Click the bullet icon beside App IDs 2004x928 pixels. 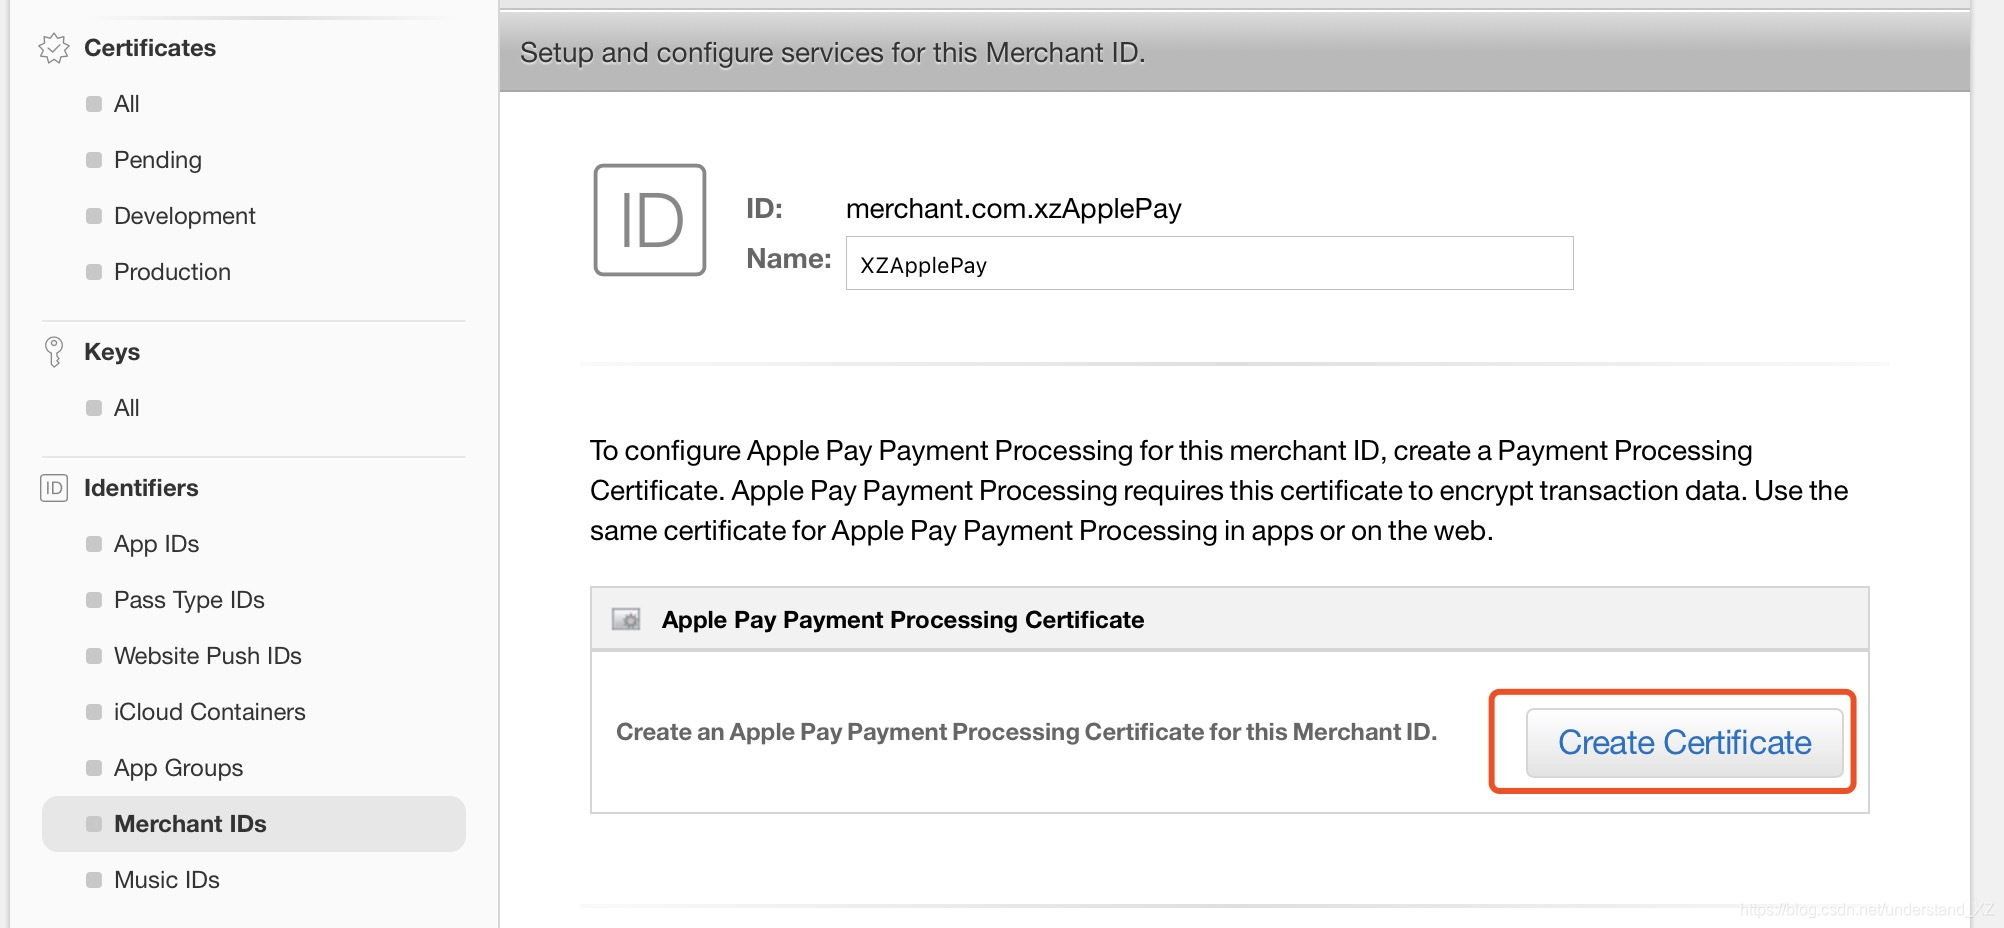[x=94, y=544]
